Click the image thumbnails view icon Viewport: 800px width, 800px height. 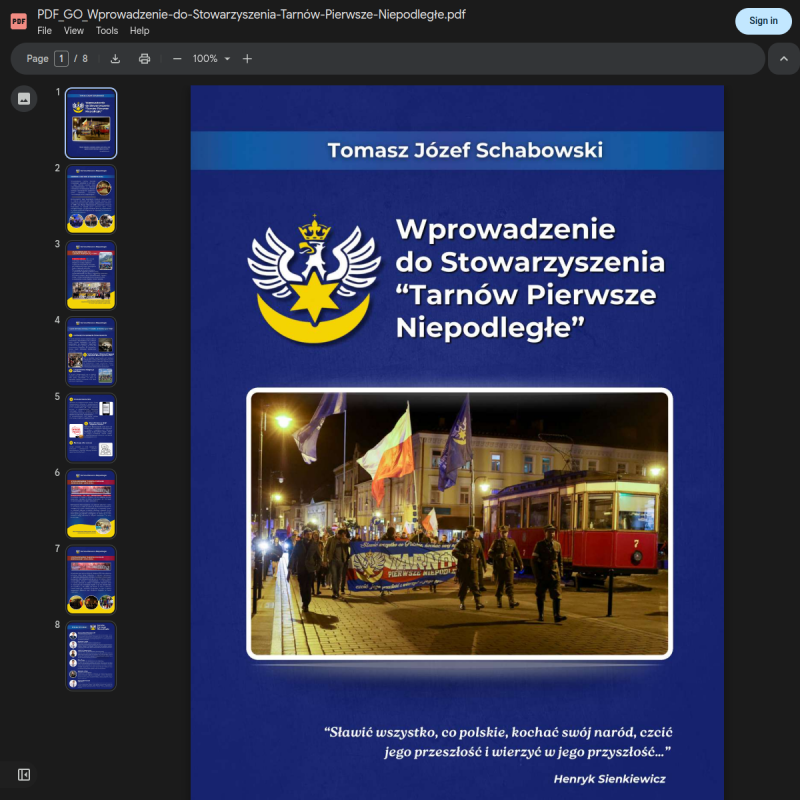pyautogui.click(x=24, y=98)
